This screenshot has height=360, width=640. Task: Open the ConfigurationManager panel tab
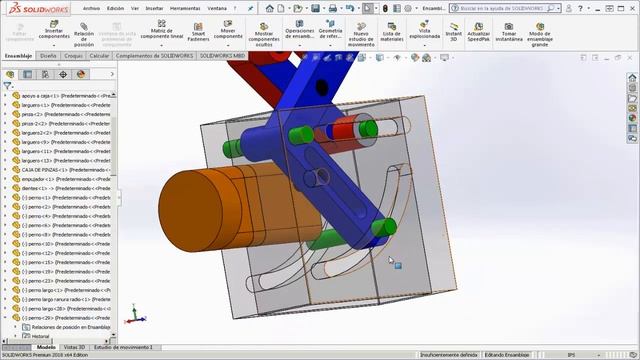click(x=45, y=74)
